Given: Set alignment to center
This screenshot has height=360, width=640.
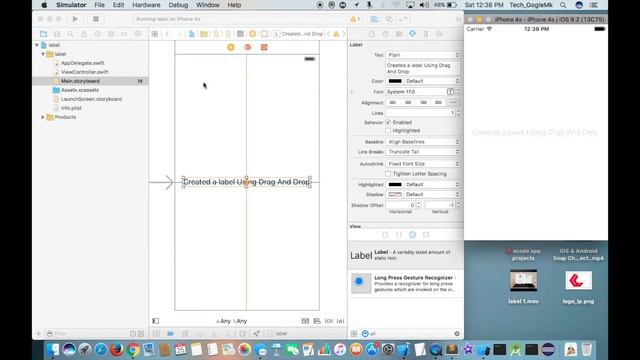Looking at the screenshot, I should coord(408,102).
